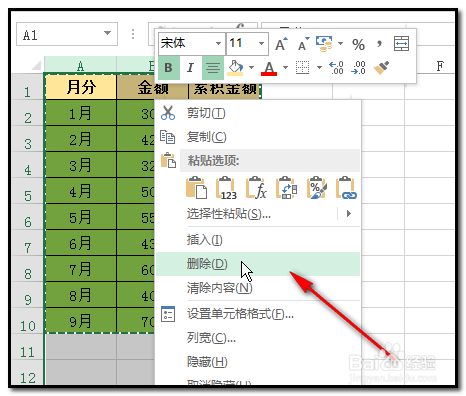Click the merge and center icon
This screenshot has width=466, height=396.
(401, 44)
